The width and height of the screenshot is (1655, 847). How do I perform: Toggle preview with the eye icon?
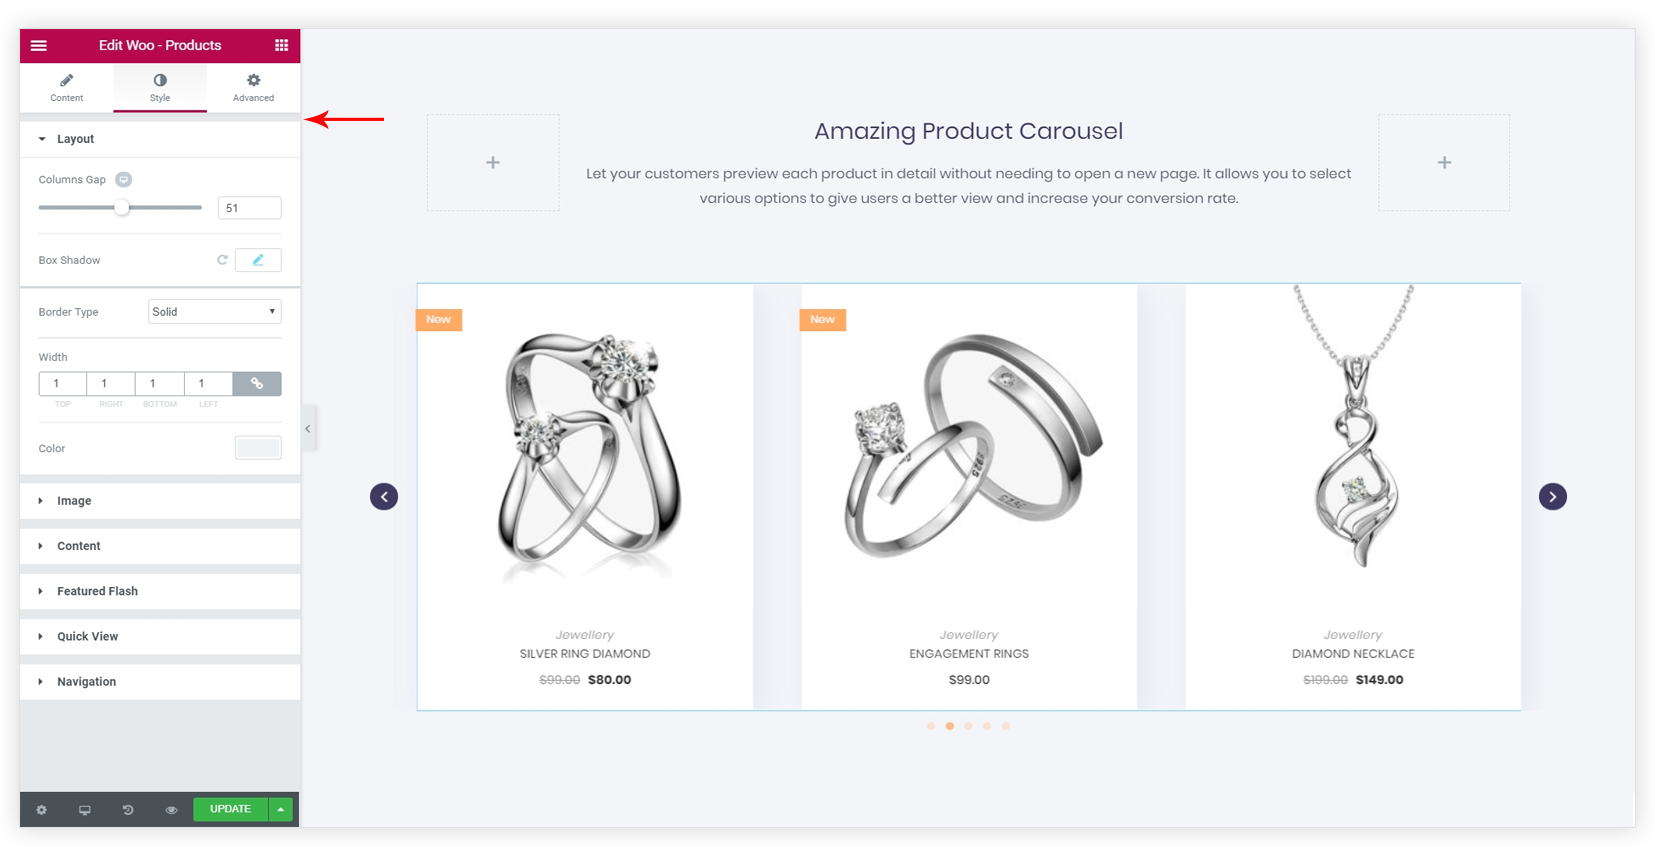click(171, 810)
